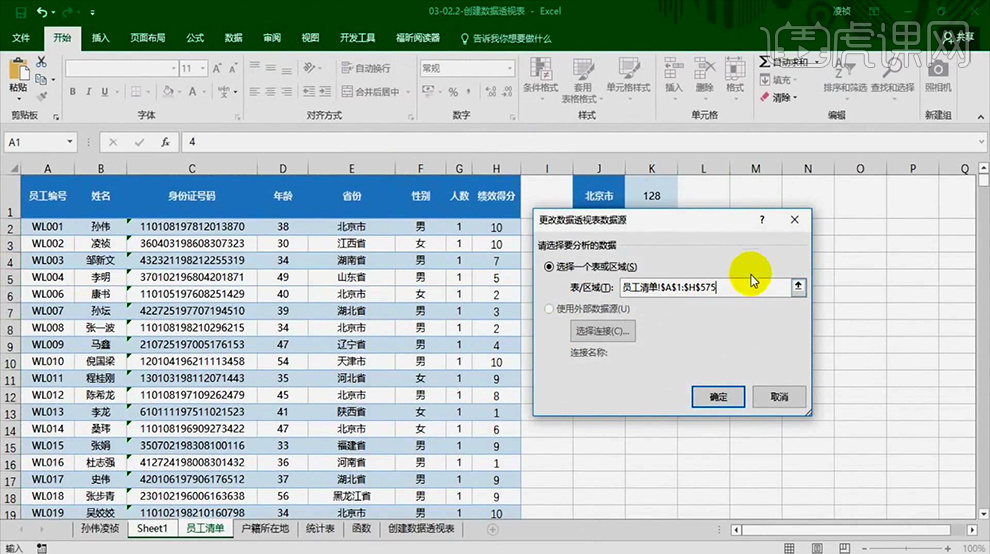Click the decrease font size icon
The height and width of the screenshot is (554, 990).
point(233,68)
